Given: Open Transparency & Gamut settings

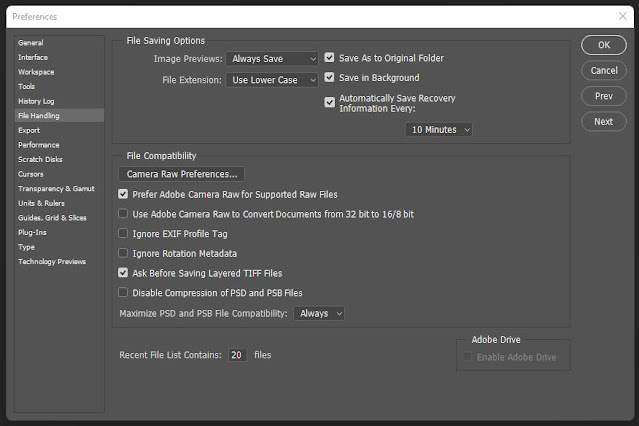Looking at the screenshot, I should pyautogui.click(x=56, y=189).
